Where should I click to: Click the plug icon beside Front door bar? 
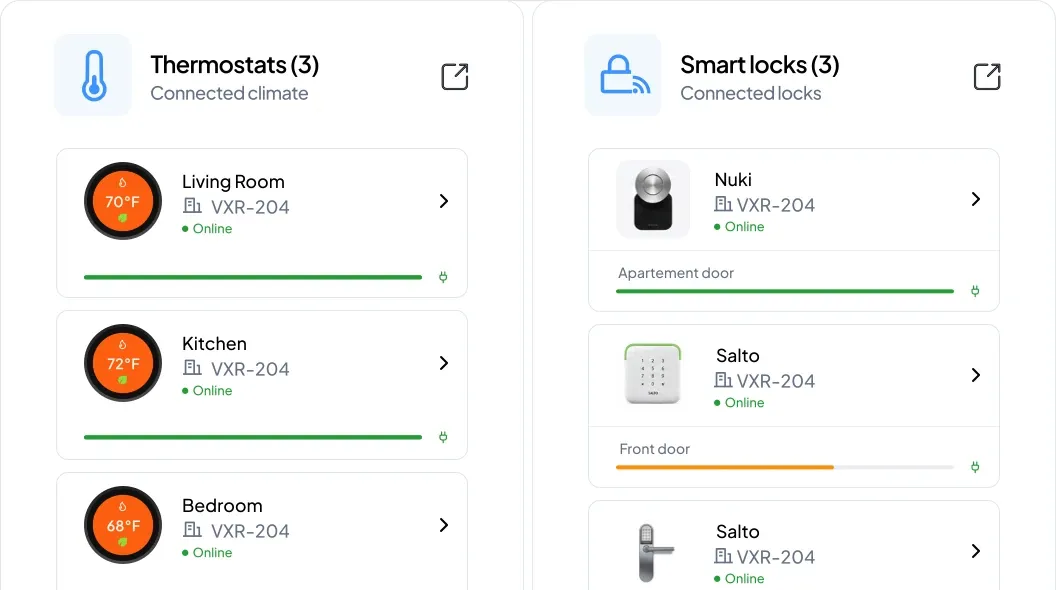pos(975,467)
